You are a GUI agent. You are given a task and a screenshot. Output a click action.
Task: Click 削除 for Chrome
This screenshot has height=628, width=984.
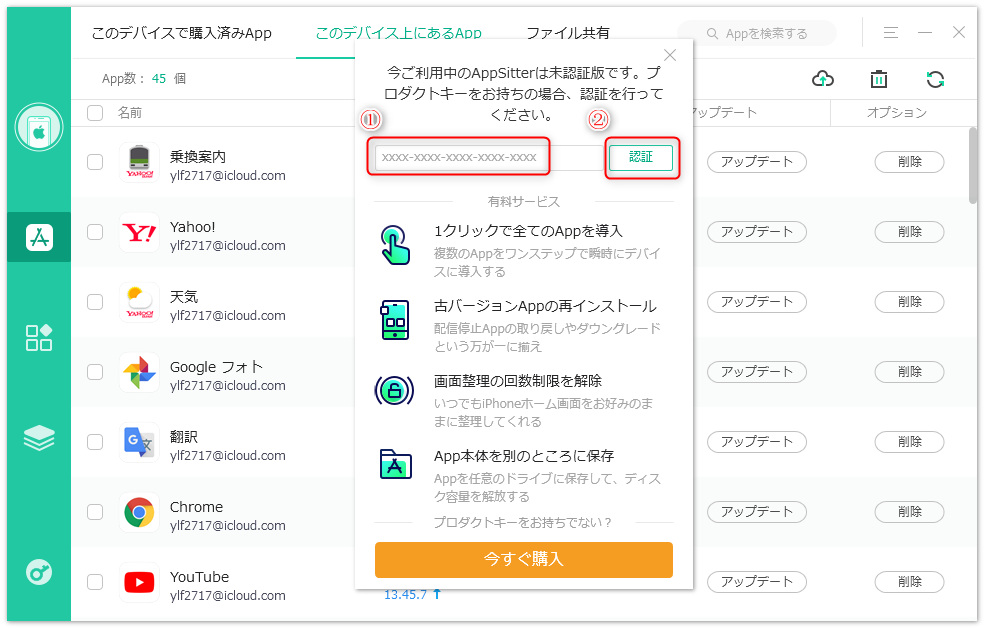[909, 512]
